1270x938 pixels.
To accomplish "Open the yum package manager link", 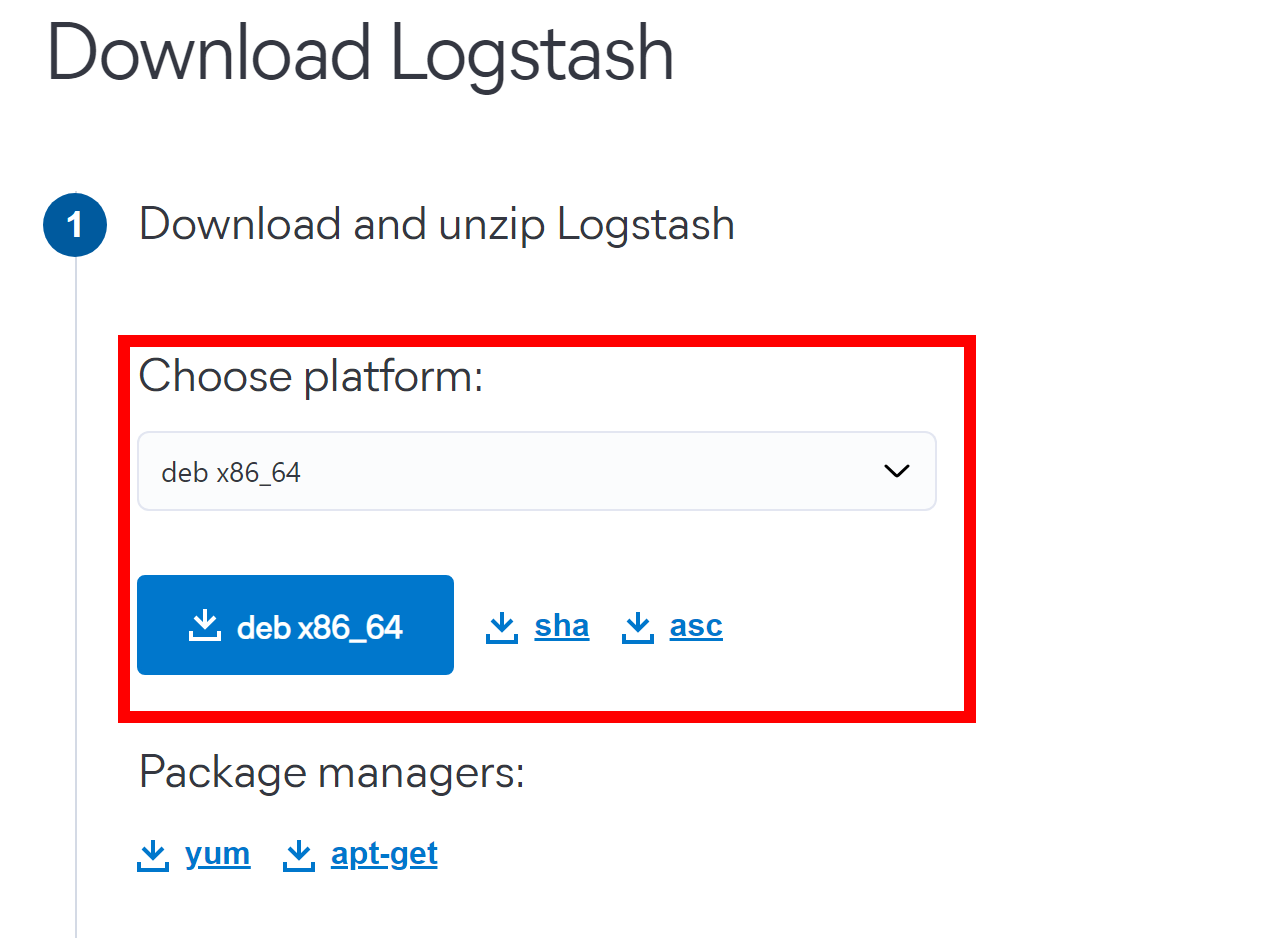I will coord(217,854).
